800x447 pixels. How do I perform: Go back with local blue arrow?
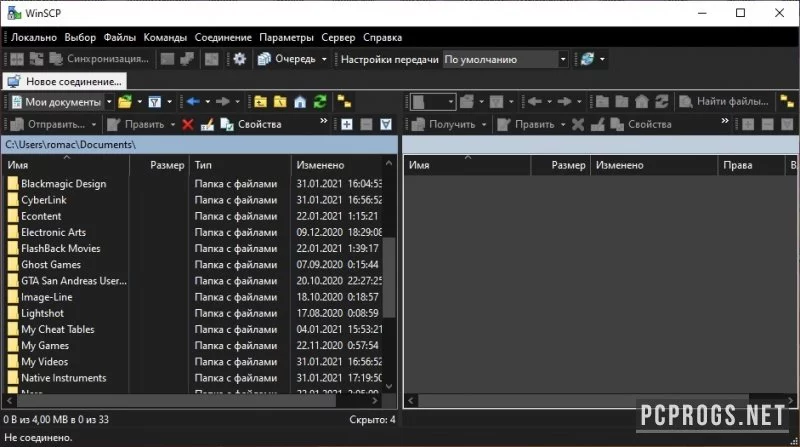coord(193,102)
